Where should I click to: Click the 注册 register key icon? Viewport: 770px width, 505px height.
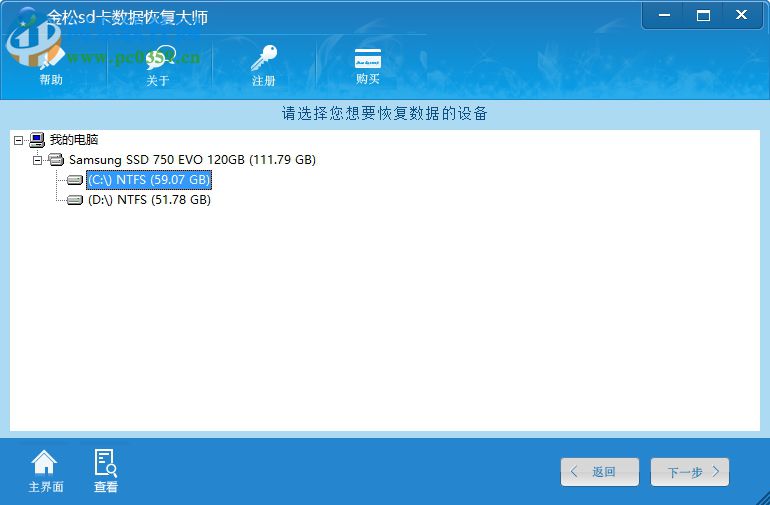264,58
